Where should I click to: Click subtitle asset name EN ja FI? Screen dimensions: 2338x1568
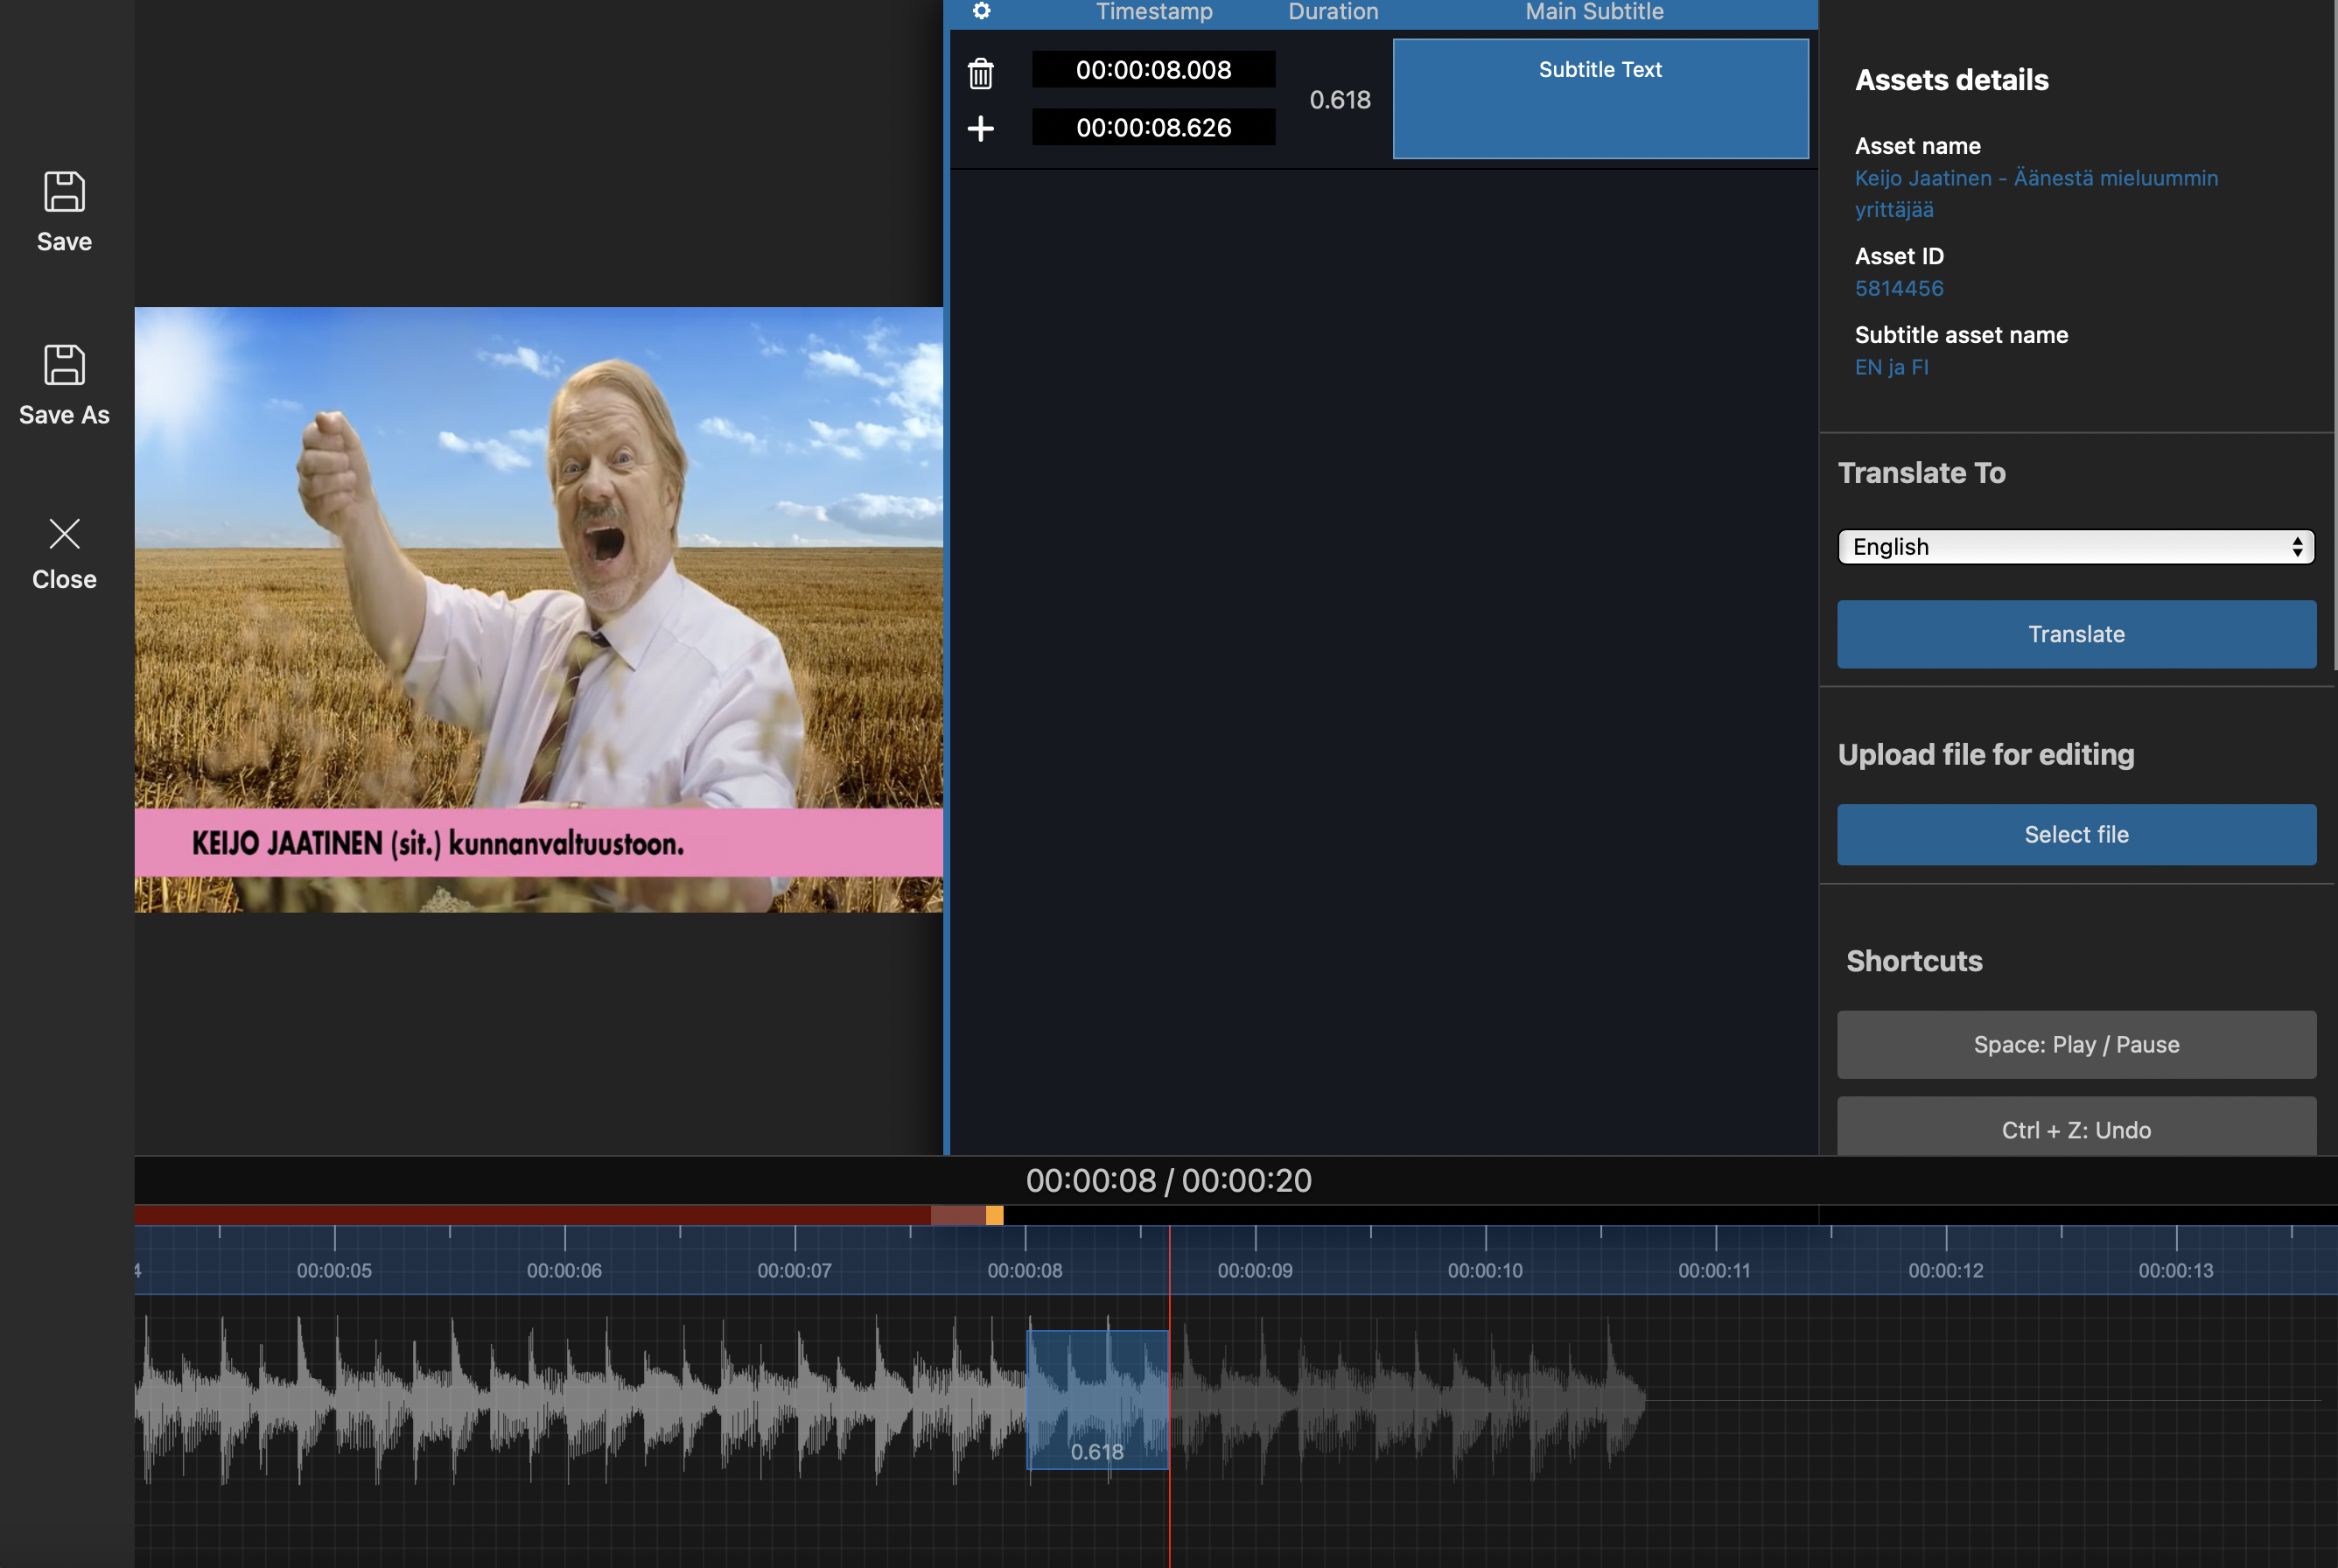[1891, 367]
